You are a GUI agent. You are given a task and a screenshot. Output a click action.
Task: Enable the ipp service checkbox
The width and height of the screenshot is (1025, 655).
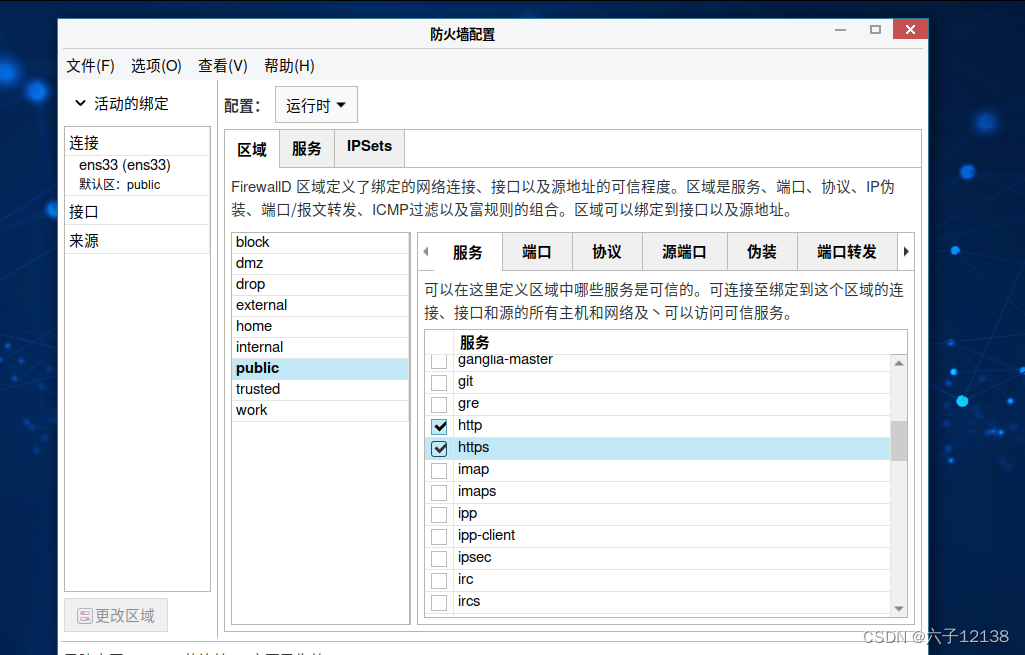(x=439, y=514)
